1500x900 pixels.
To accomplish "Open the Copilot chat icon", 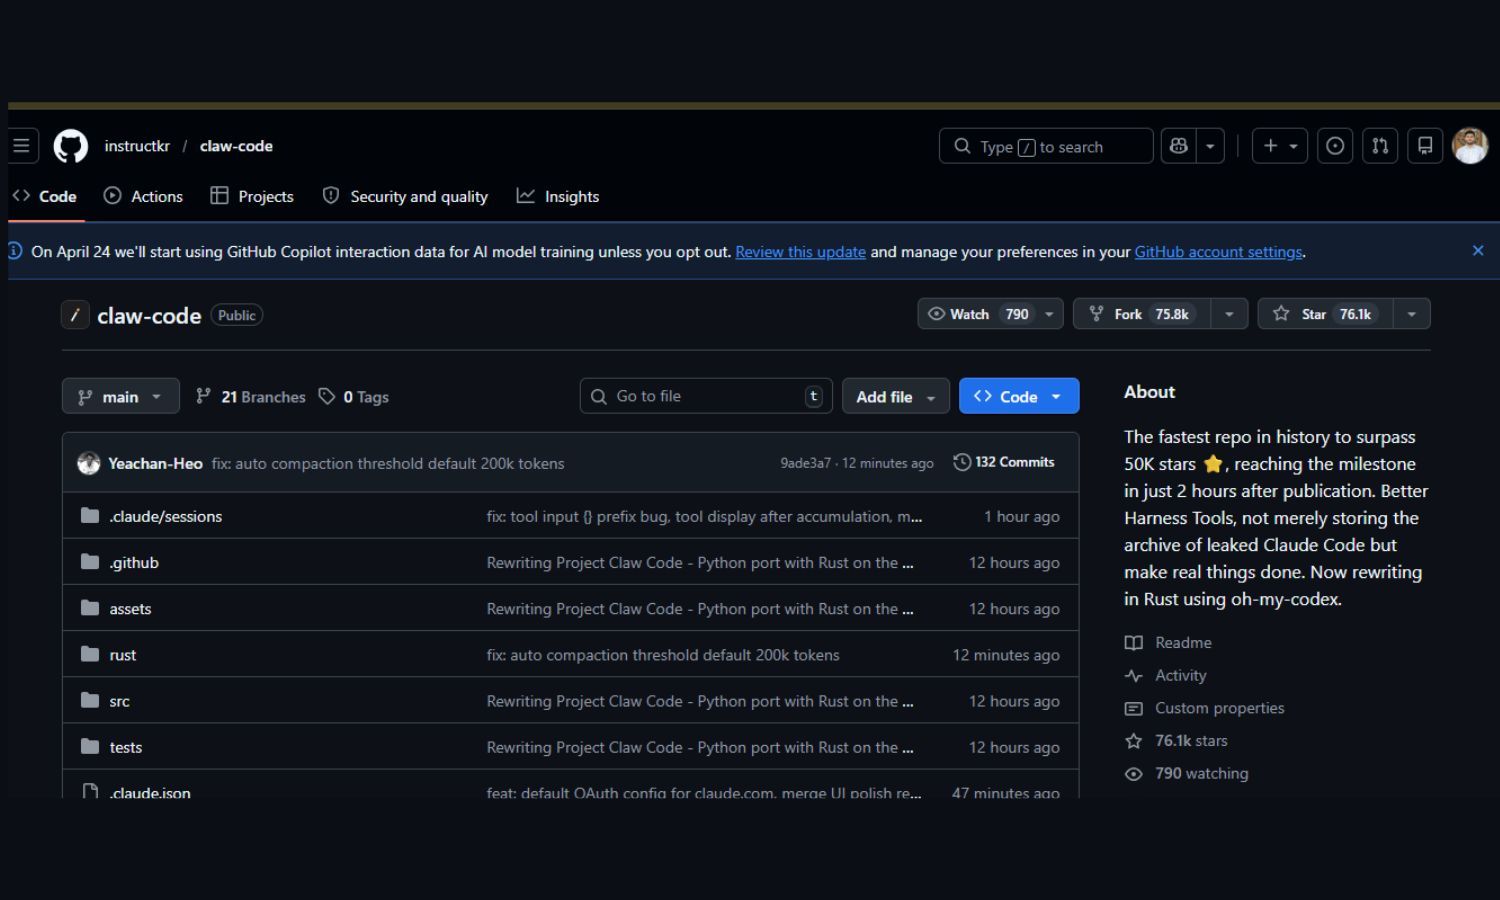I will (x=1178, y=146).
